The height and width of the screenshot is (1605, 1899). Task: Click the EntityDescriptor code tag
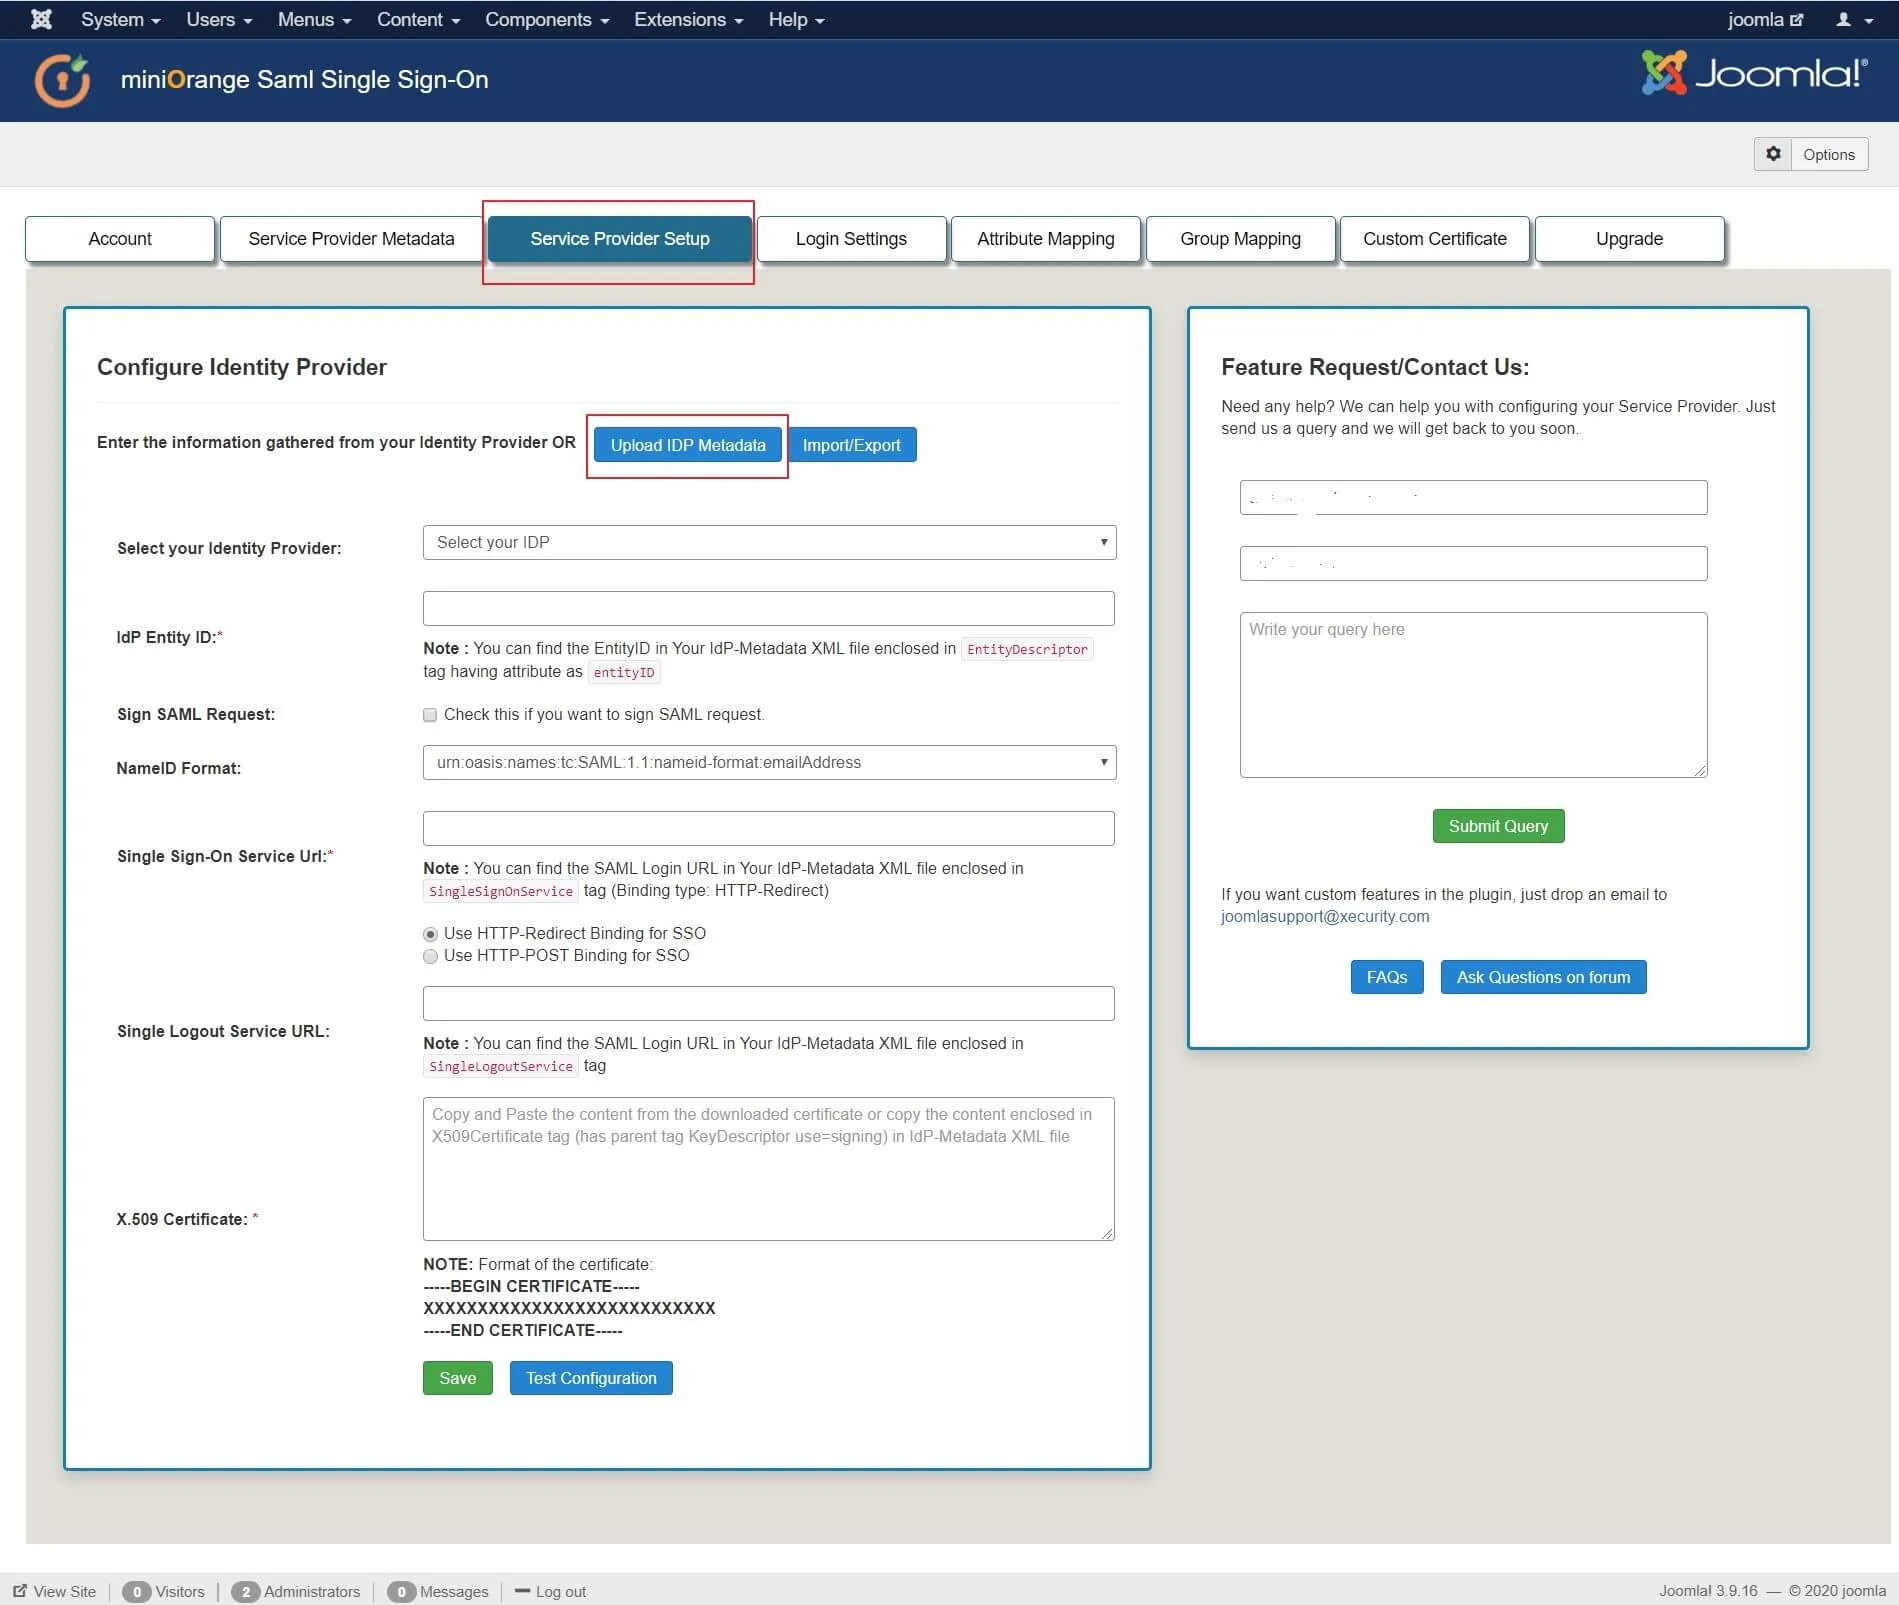click(1027, 649)
